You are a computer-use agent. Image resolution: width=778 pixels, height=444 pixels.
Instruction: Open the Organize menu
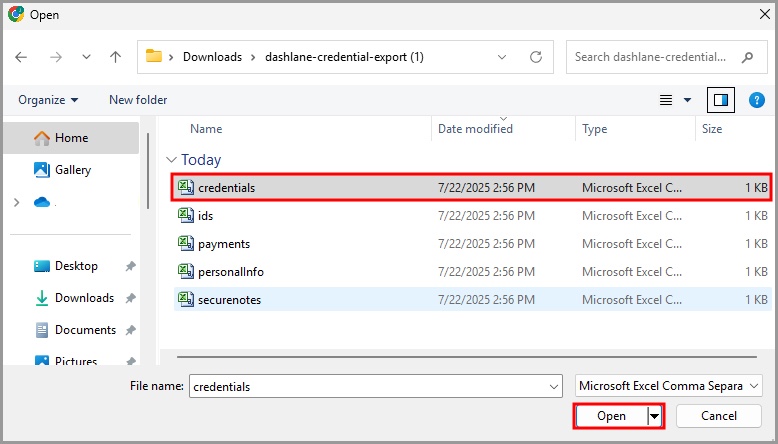tap(48, 100)
